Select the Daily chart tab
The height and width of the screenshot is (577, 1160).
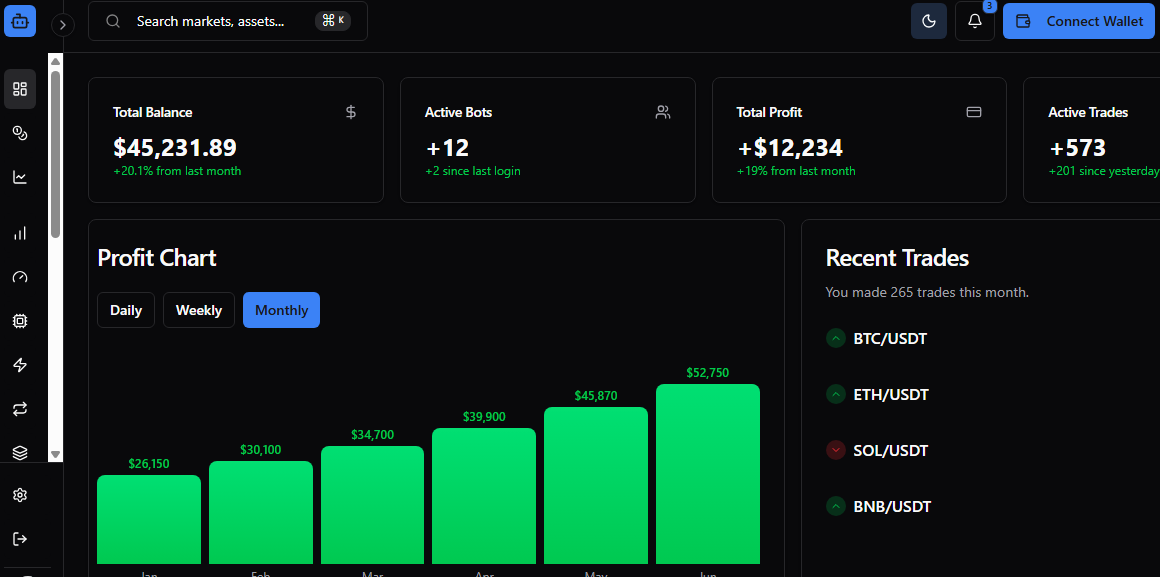[126, 310]
